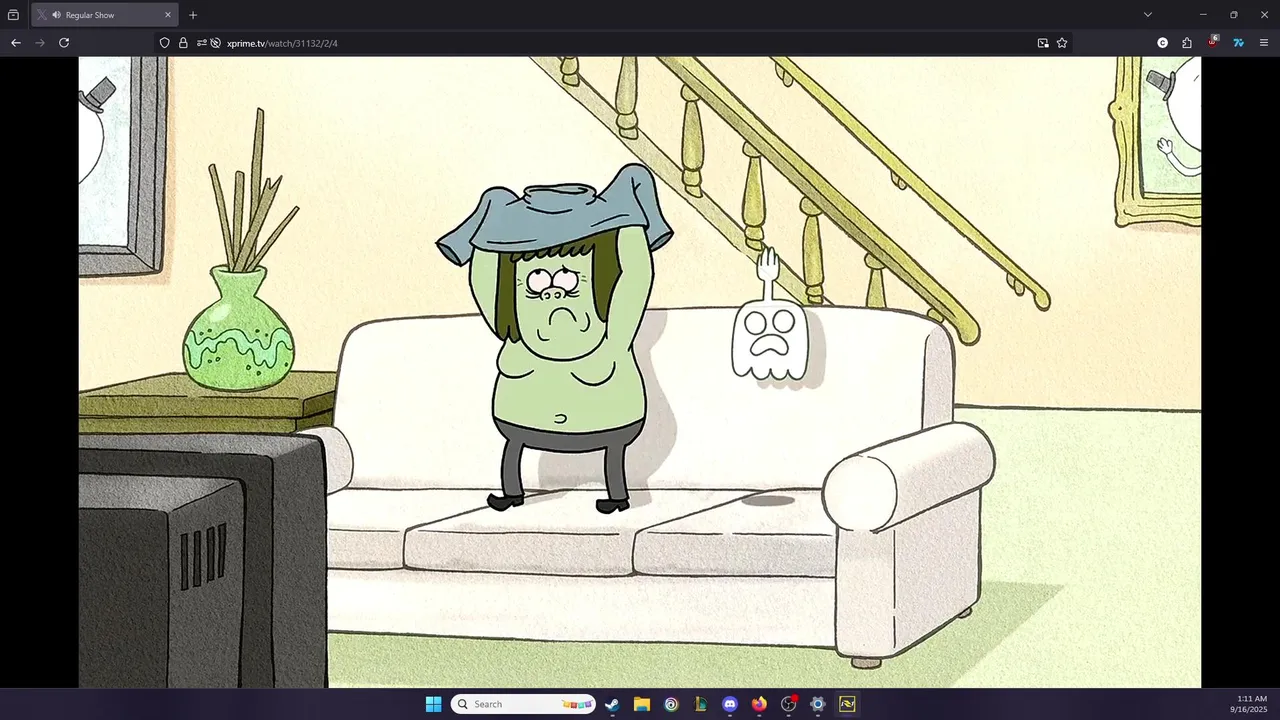Click the video player to pause

click(640, 372)
